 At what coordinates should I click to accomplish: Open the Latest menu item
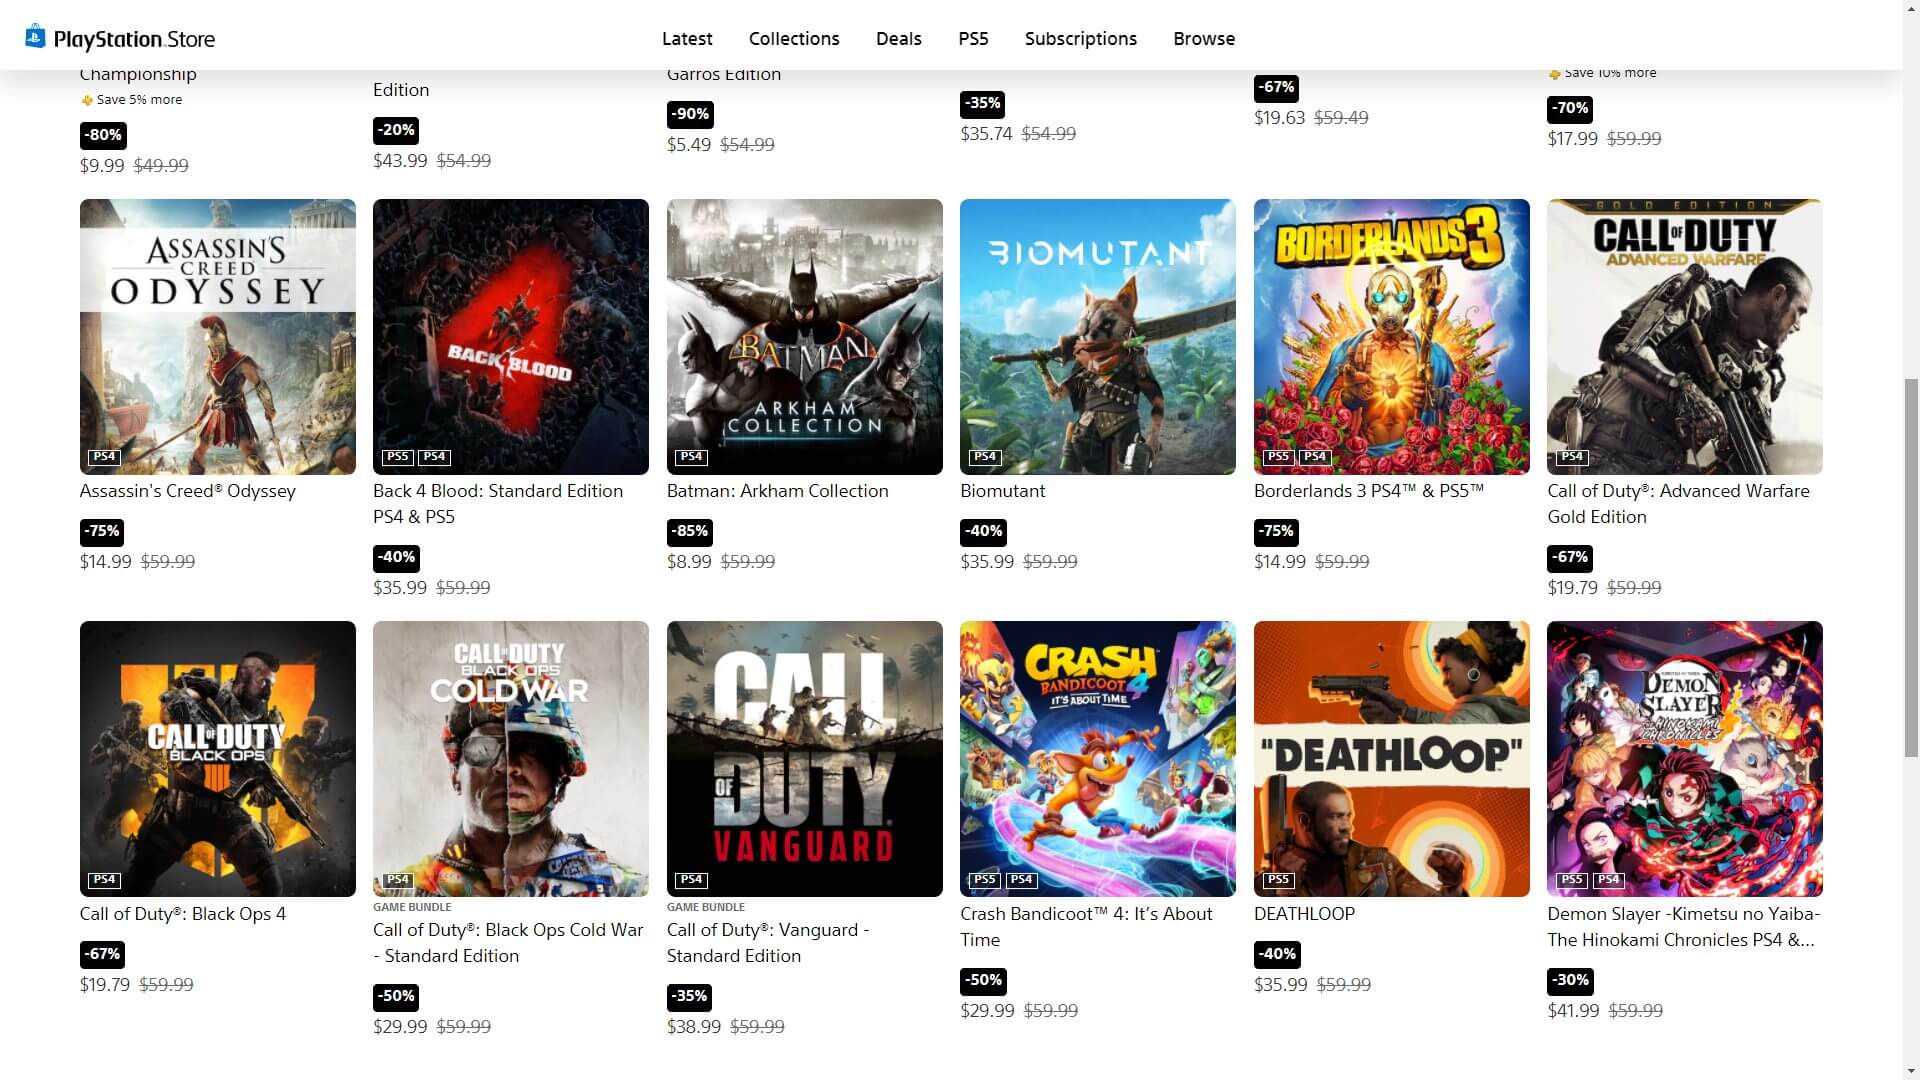pos(687,39)
